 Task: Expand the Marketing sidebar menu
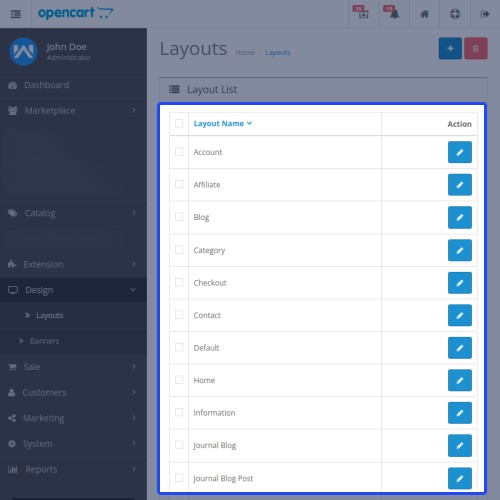(73, 418)
